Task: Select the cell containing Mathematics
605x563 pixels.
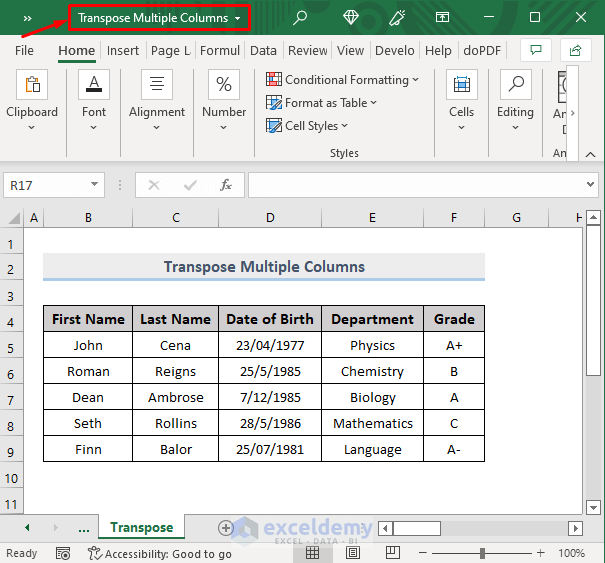Action: tap(372, 423)
